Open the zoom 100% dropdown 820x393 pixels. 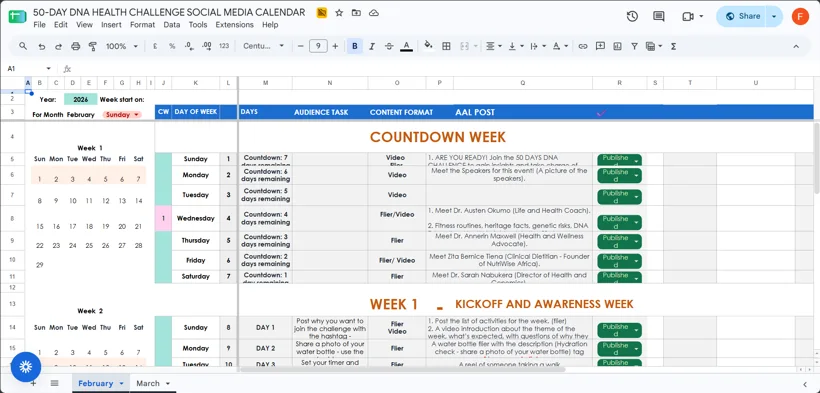pyautogui.click(x=122, y=46)
